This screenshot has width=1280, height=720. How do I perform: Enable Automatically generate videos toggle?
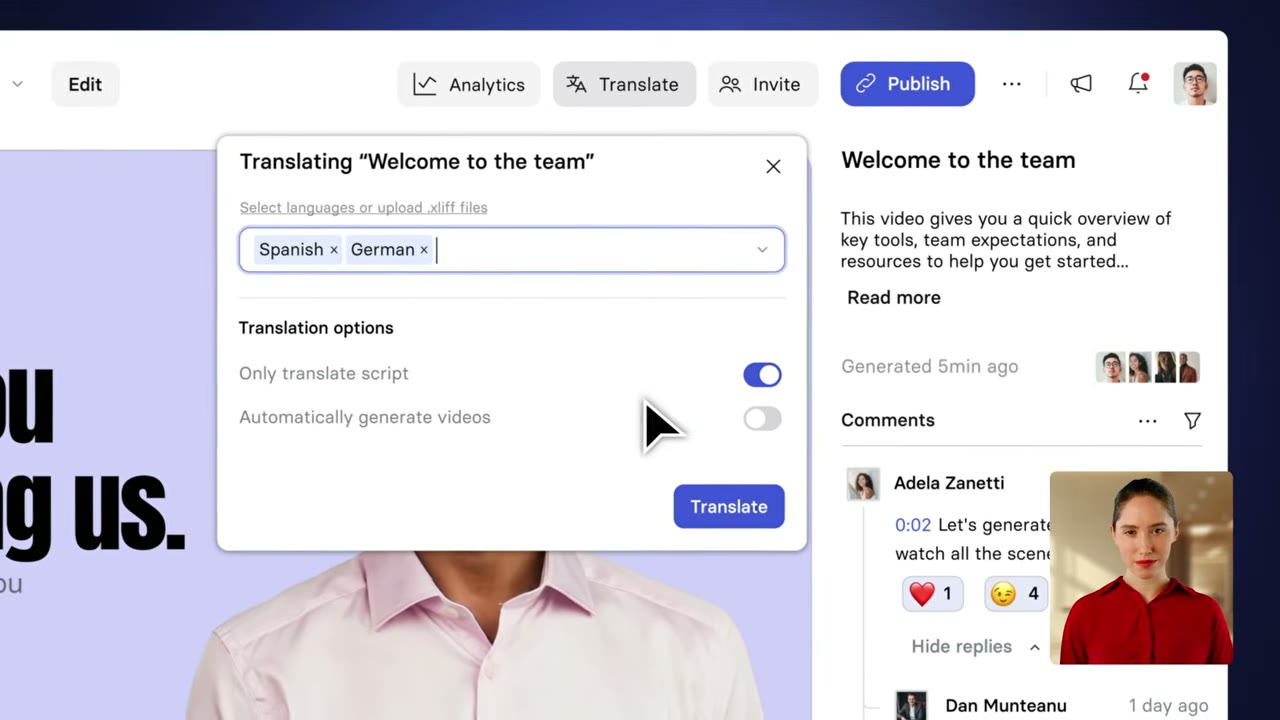[x=762, y=418]
